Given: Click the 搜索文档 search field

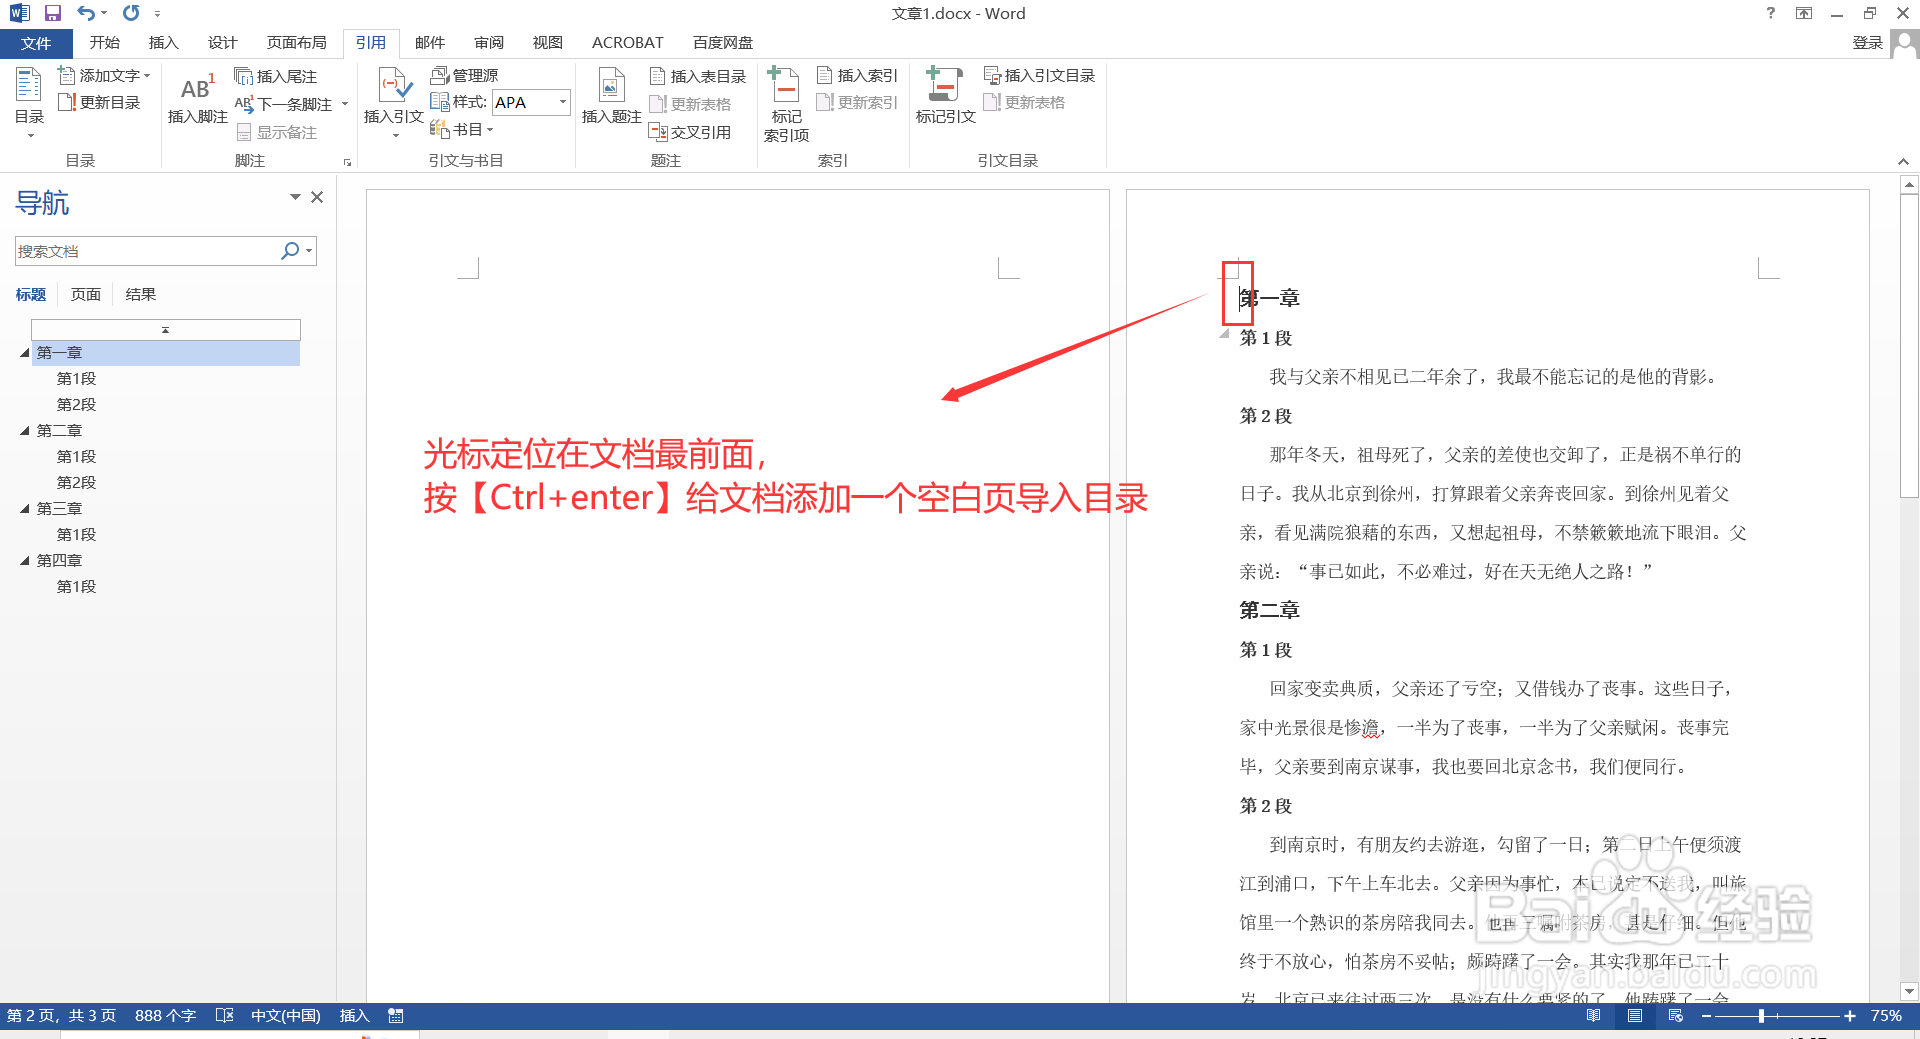Looking at the screenshot, I should pyautogui.click(x=145, y=251).
